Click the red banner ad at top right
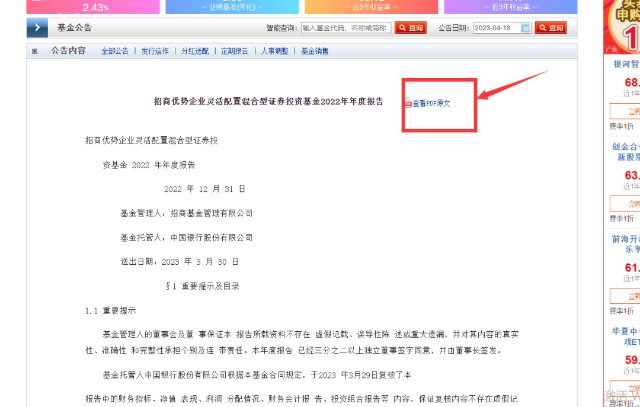The height and width of the screenshot is (407, 640). (625, 22)
